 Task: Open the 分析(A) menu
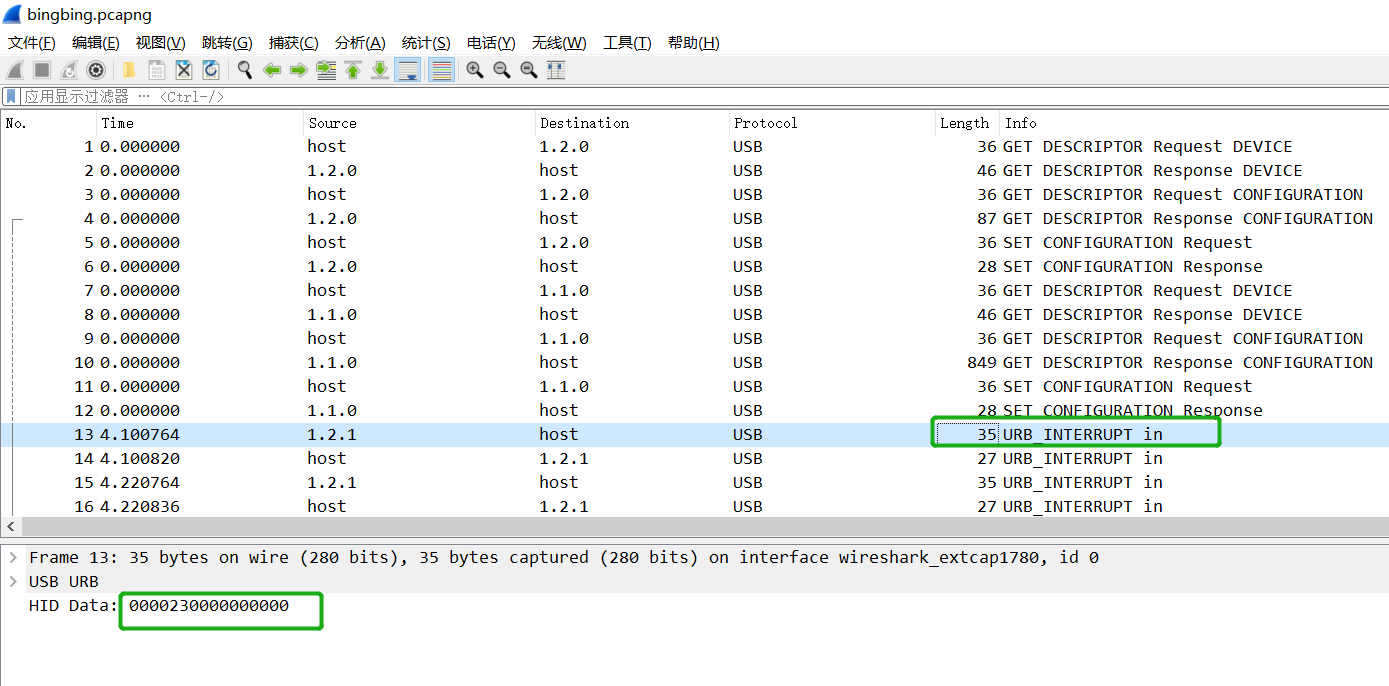point(360,43)
